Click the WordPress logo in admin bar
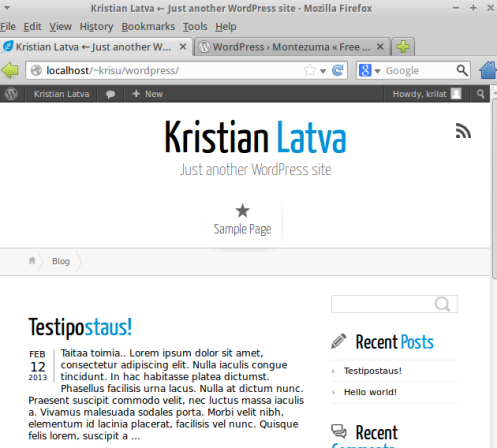 [x=11, y=94]
